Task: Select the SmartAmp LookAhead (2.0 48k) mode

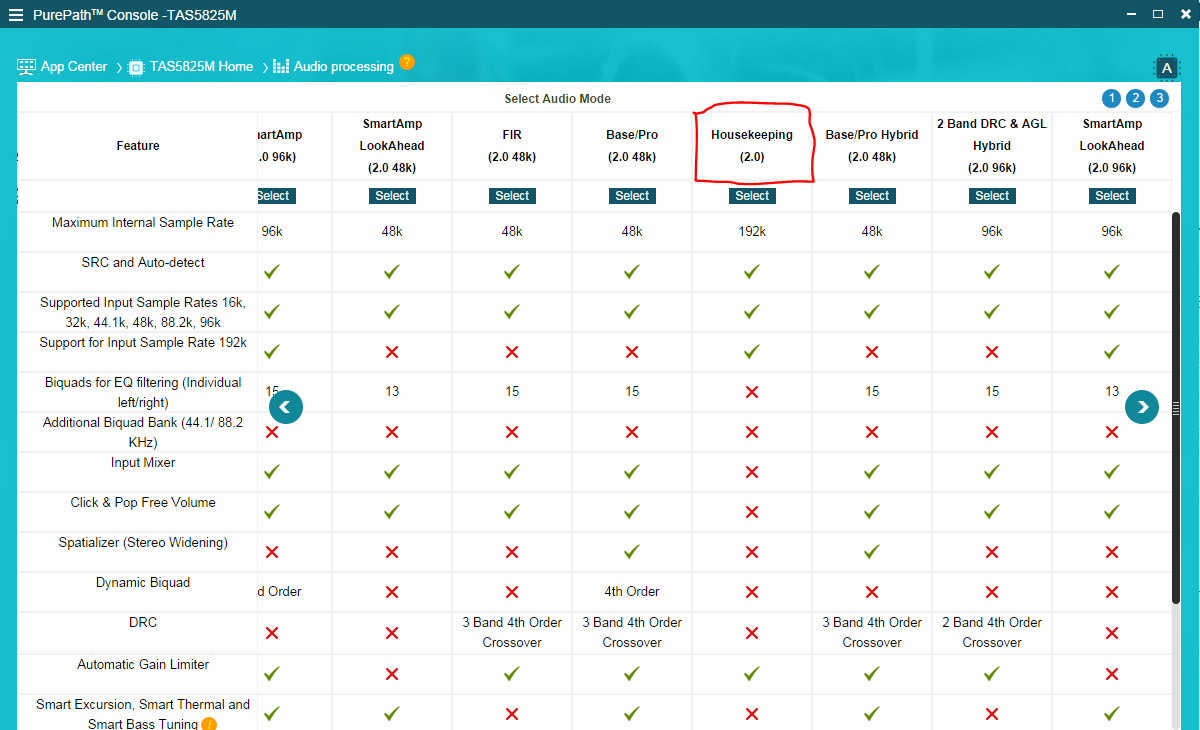Action: tap(392, 196)
